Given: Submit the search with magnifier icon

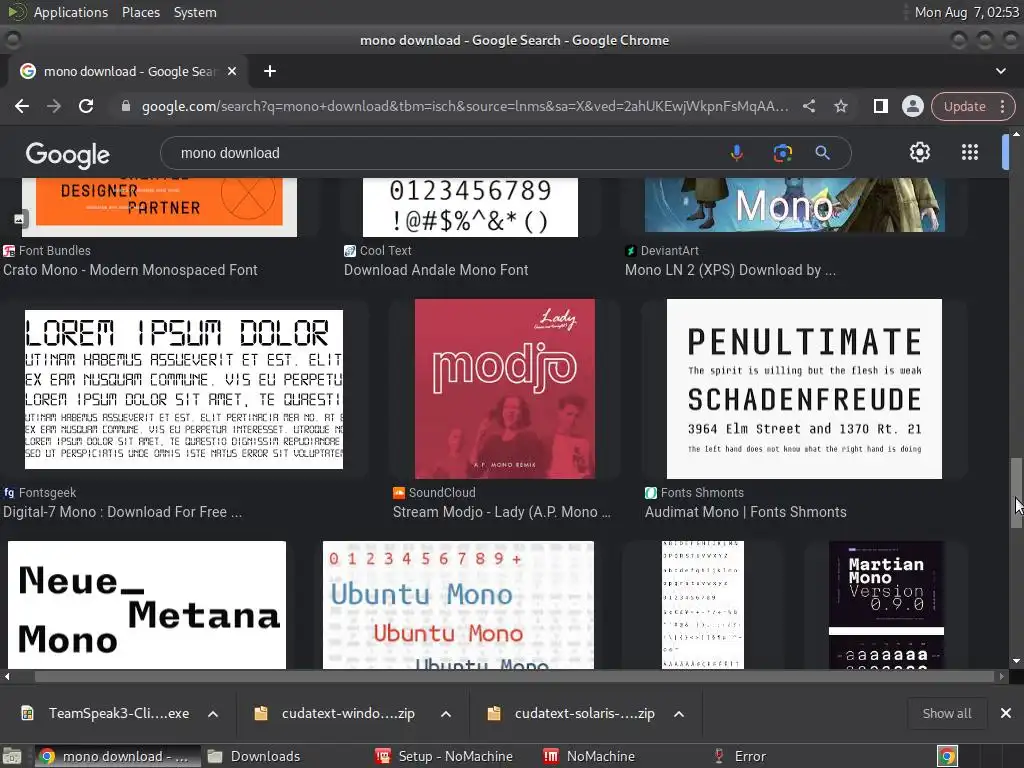Looking at the screenshot, I should click(822, 153).
